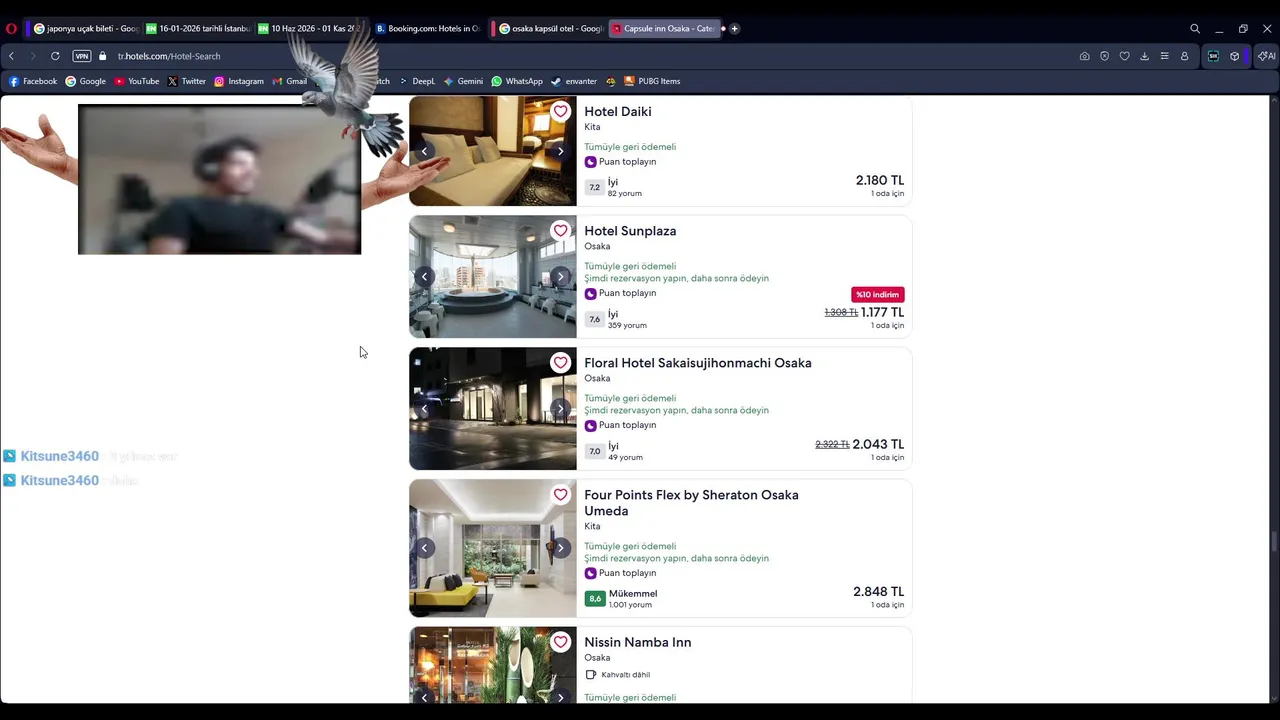Click the Hotel Sunplaza lobby photo thumbnail
Screen dimensions: 1280x720
point(493,276)
